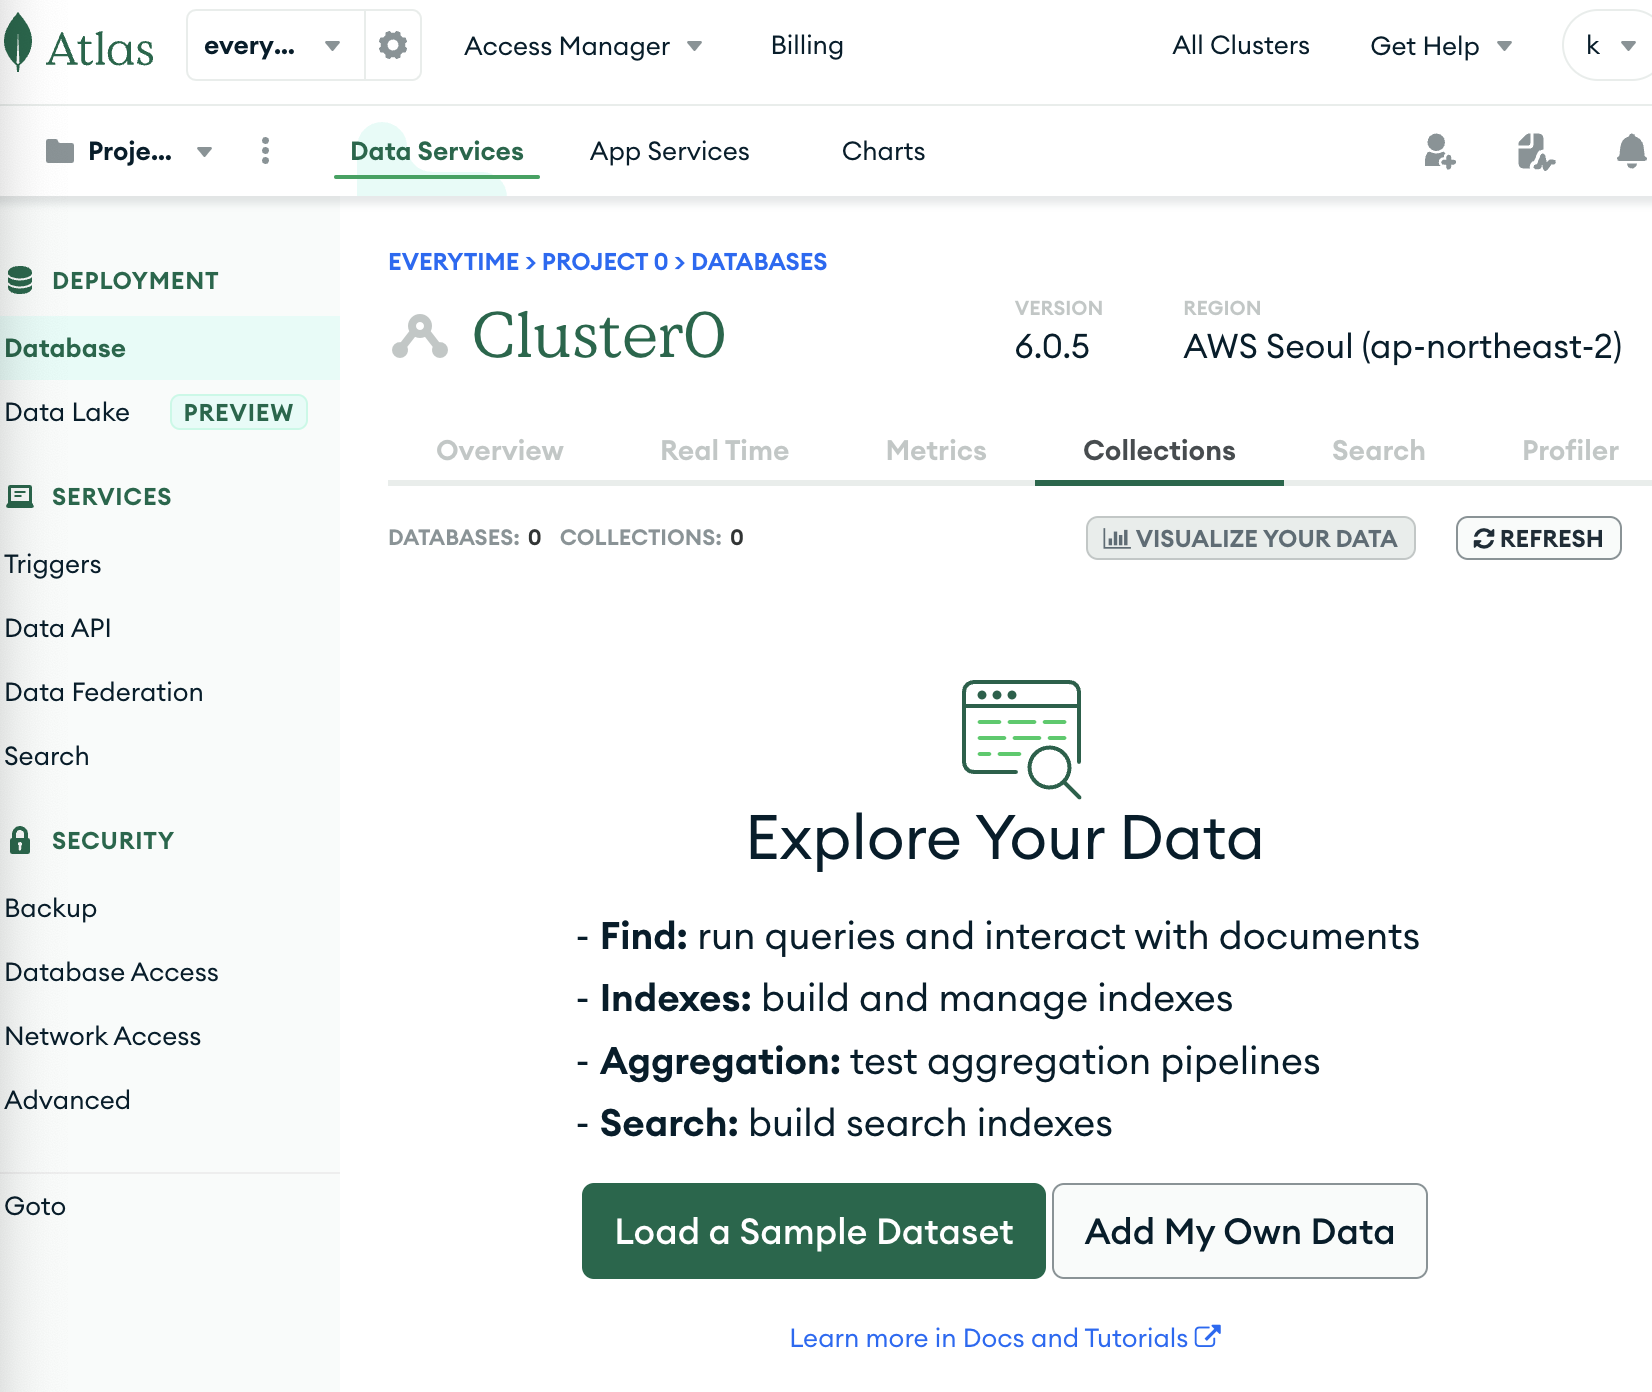Viewport: 1652px width, 1392px height.
Task: Open Learn more in Docs and Tutorials
Action: click(1005, 1338)
